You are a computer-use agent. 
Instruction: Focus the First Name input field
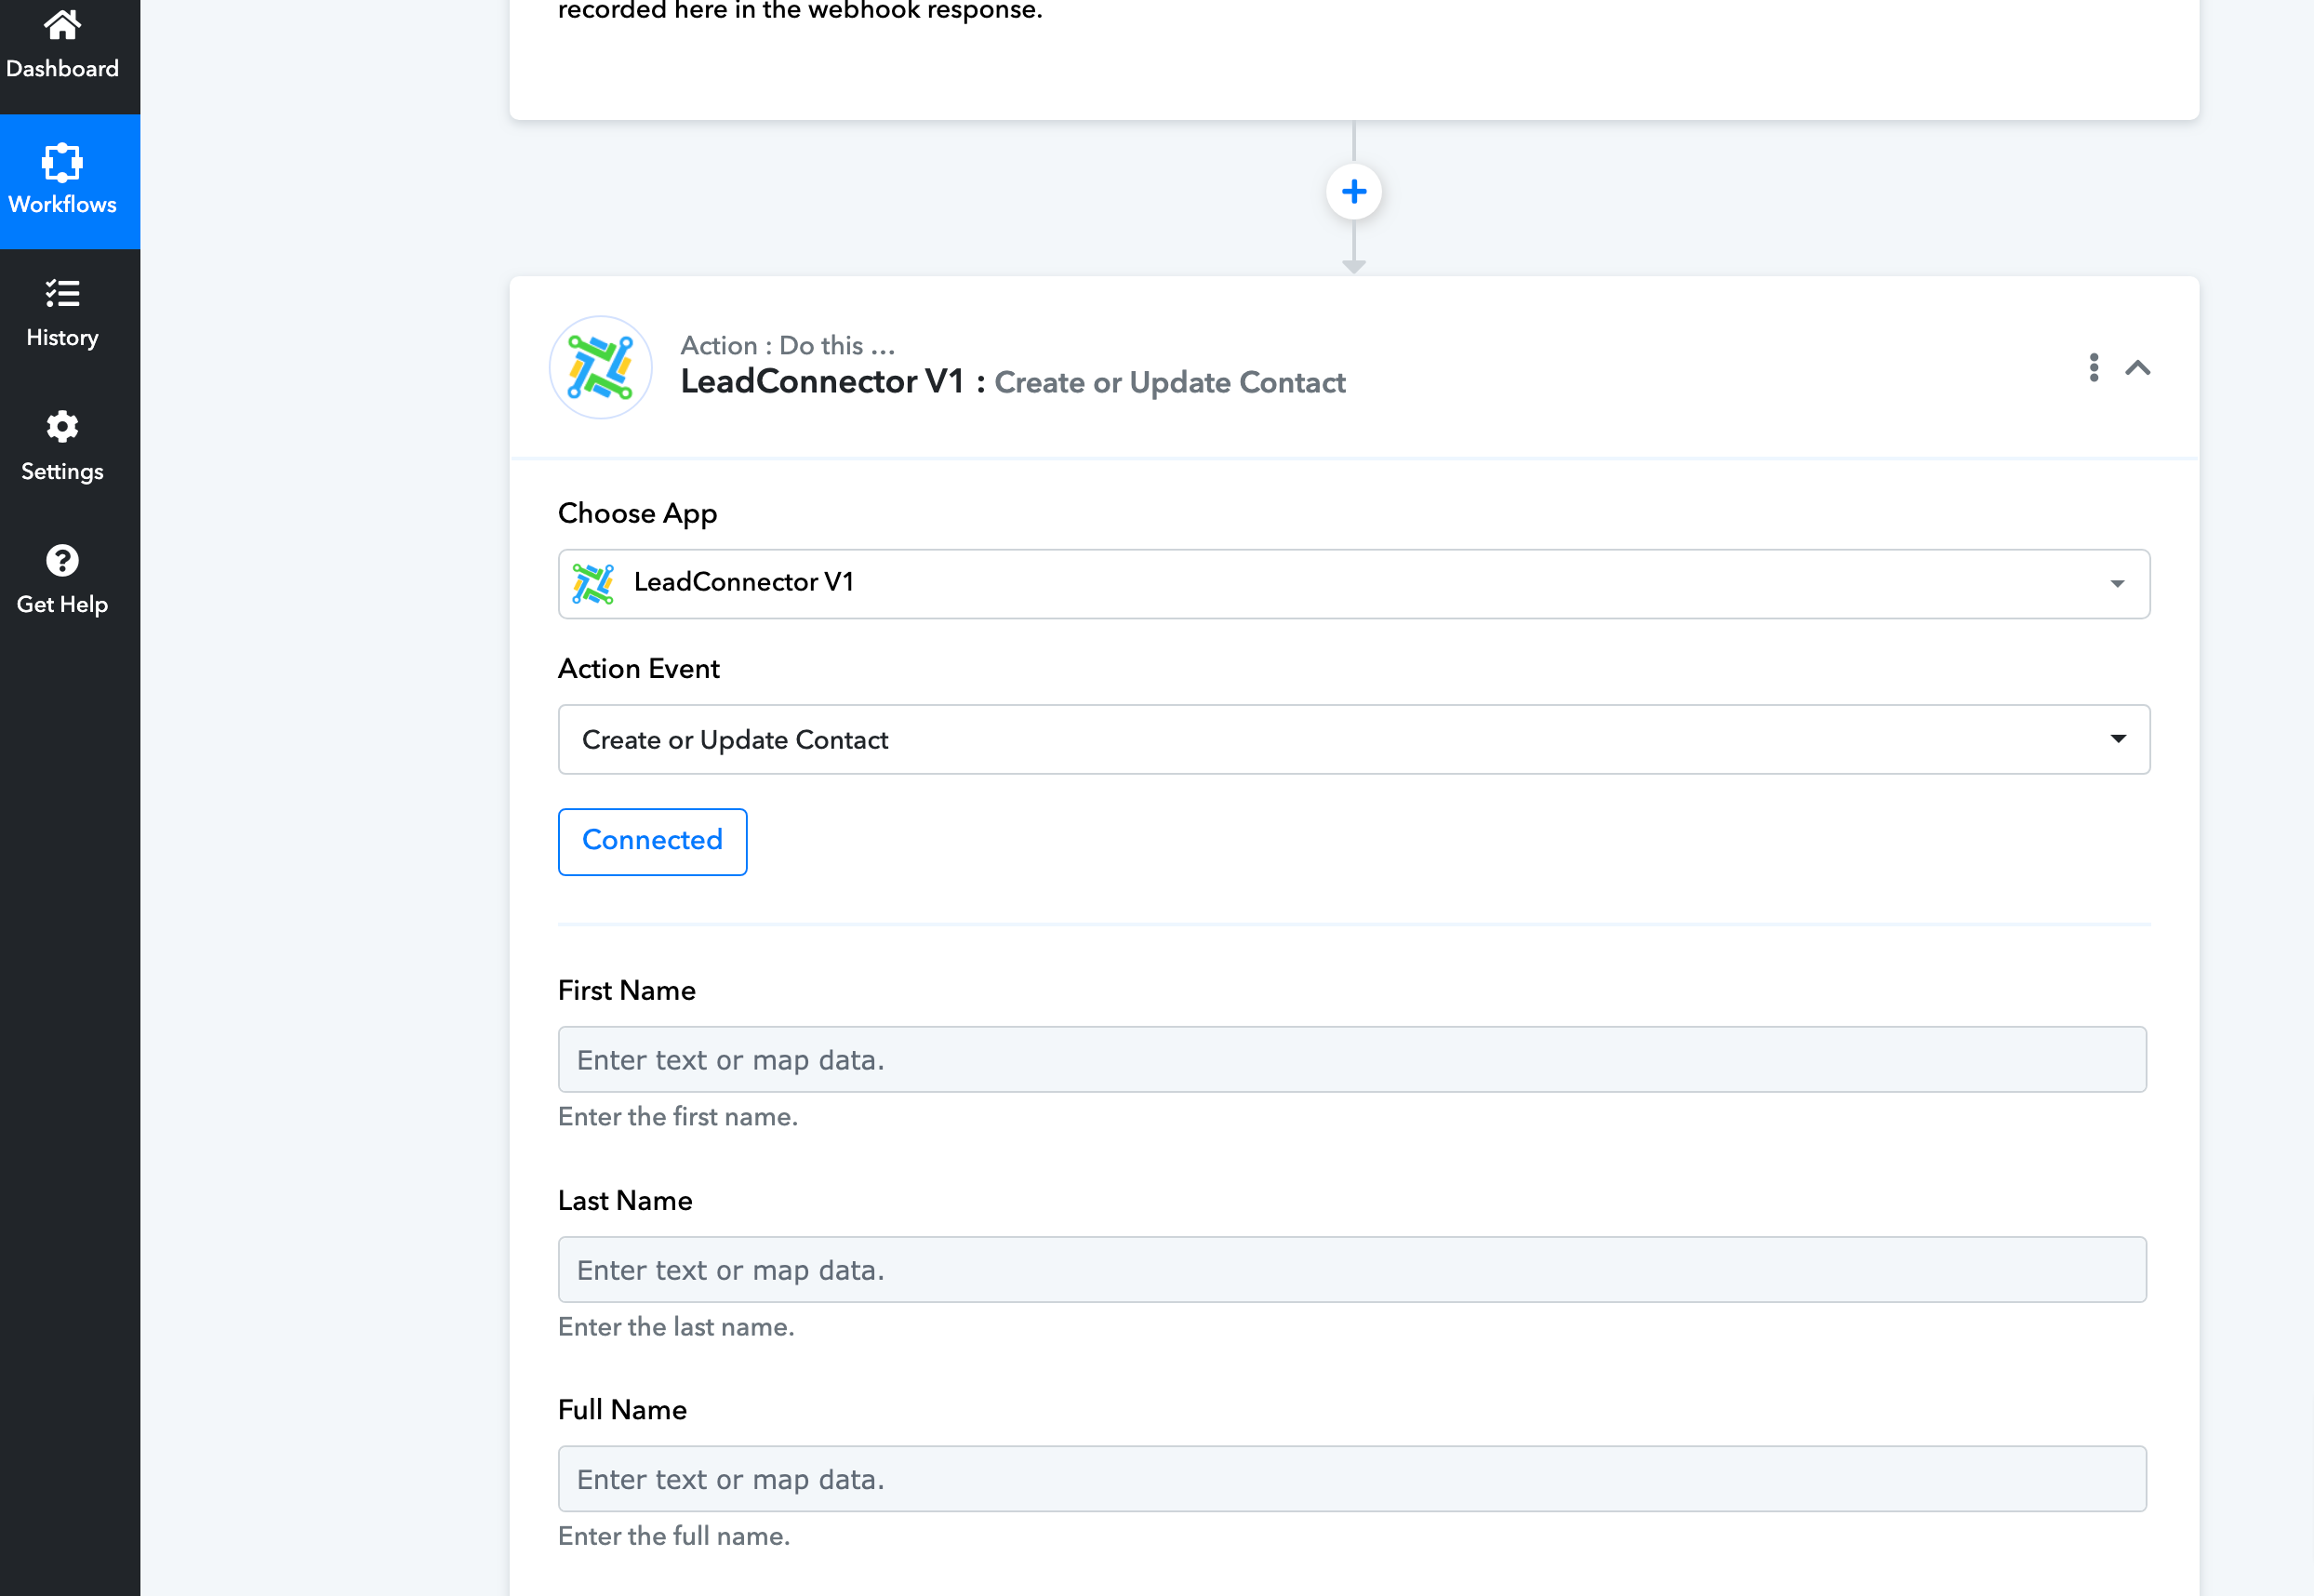(x=1352, y=1060)
